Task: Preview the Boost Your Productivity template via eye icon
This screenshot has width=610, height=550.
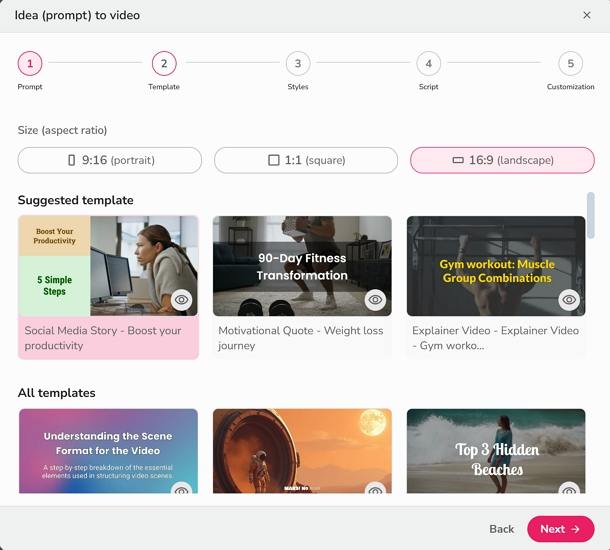Action: [181, 300]
